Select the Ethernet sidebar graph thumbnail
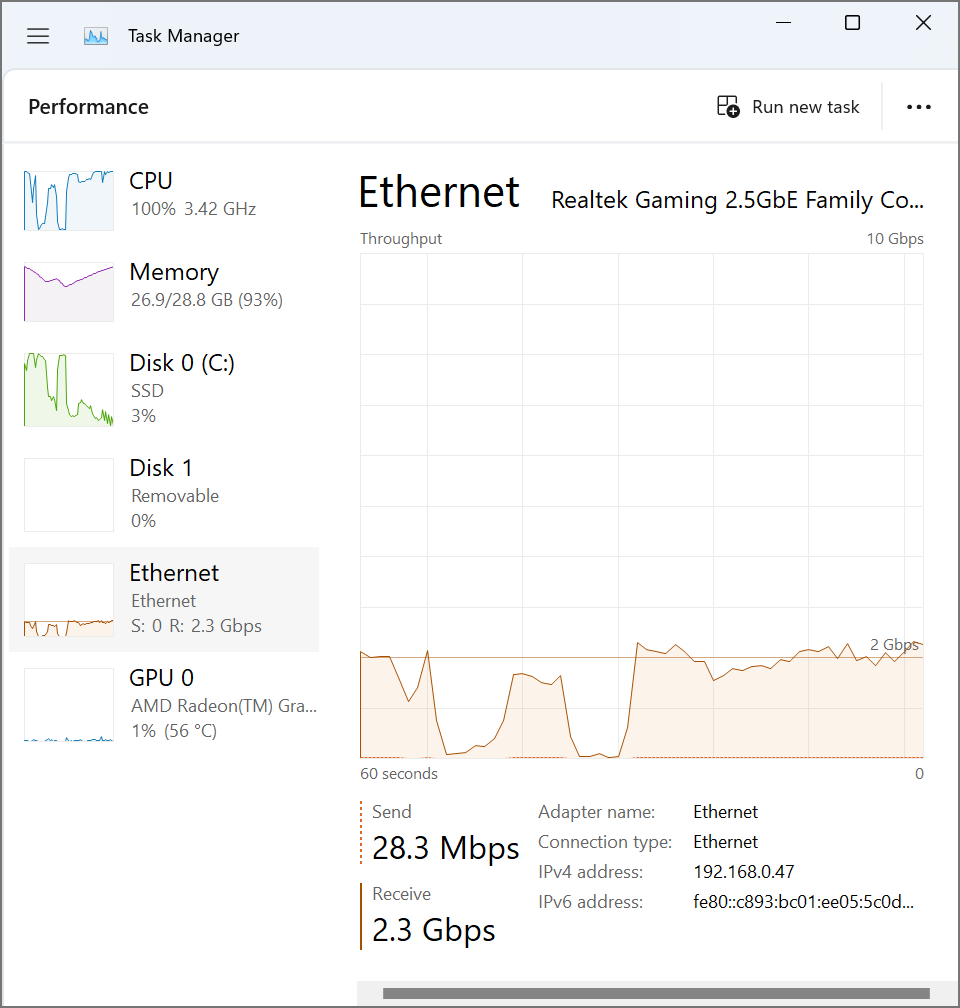Screen dimensions: 960x1008 [69, 600]
